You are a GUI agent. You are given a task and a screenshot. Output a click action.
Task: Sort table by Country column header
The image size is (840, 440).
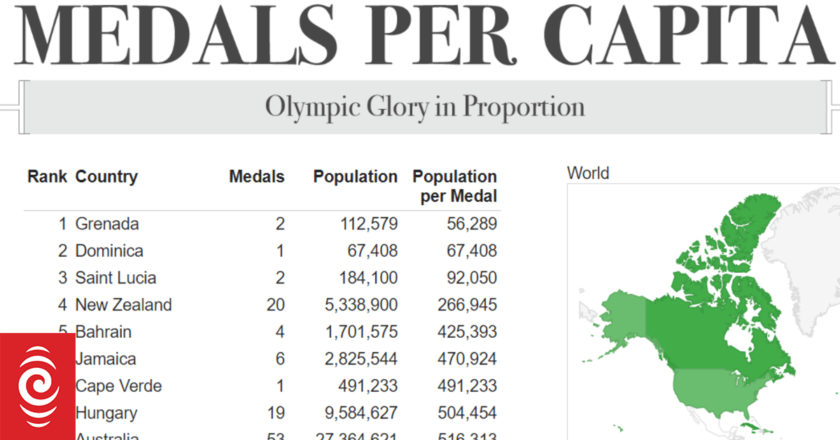106,177
